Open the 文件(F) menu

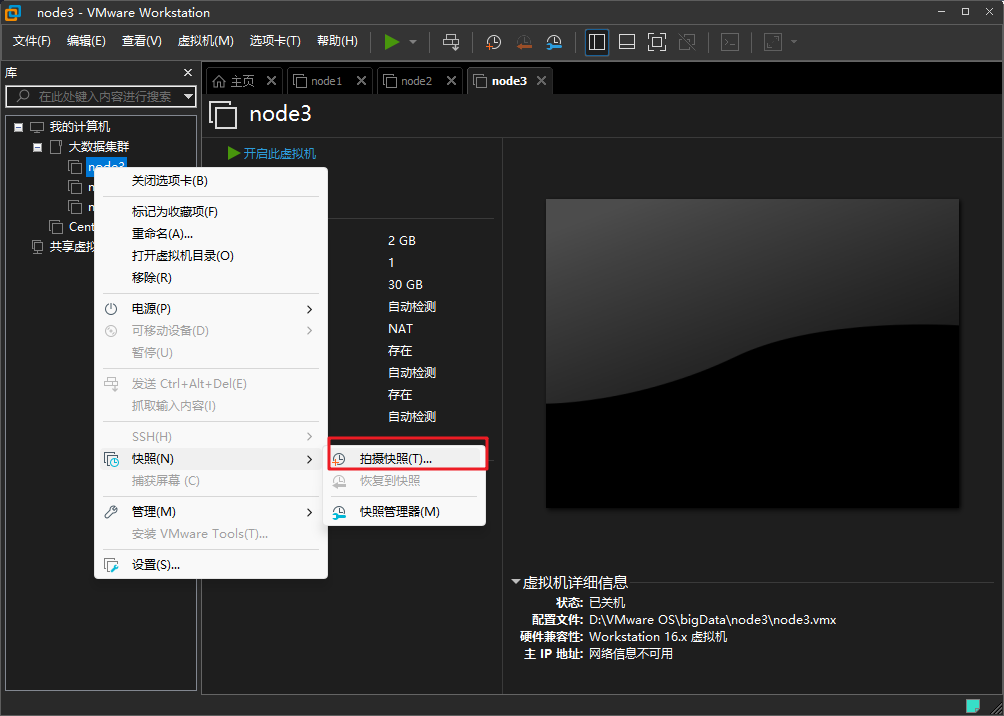pos(32,41)
